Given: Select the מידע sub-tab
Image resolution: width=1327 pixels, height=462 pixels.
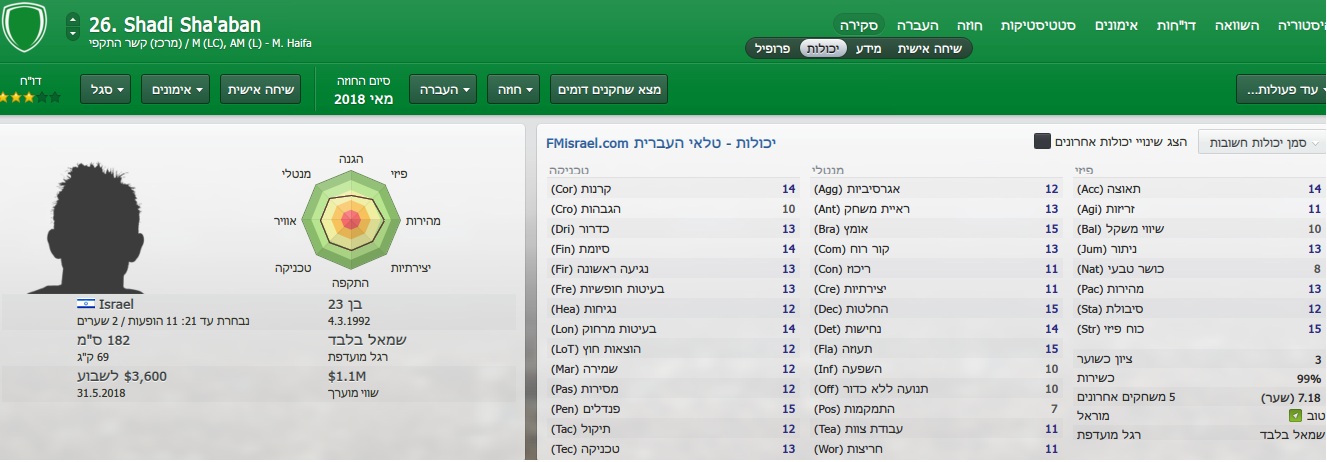Looking at the screenshot, I should tap(869, 48).
